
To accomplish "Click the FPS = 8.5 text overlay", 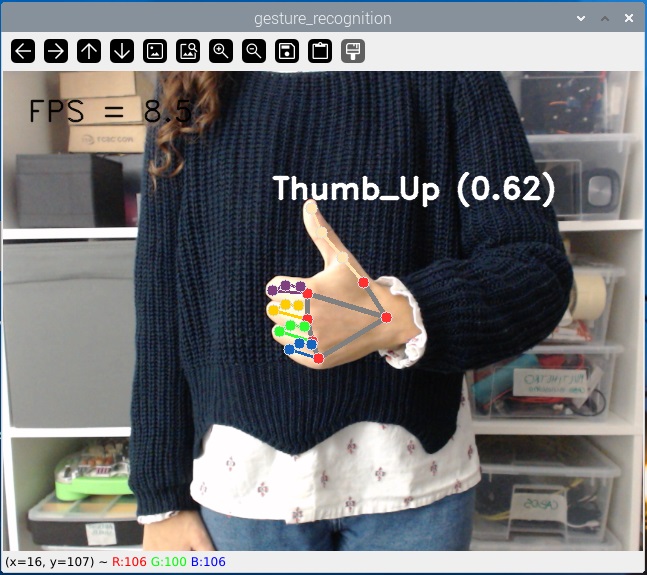I will 110,111.
